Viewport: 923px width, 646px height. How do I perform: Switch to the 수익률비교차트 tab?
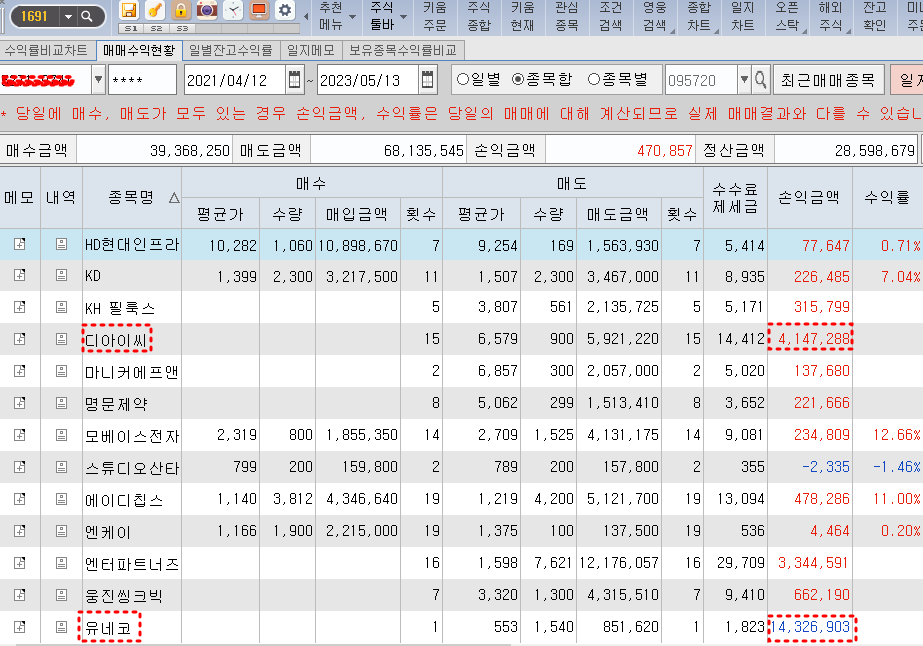point(46,51)
